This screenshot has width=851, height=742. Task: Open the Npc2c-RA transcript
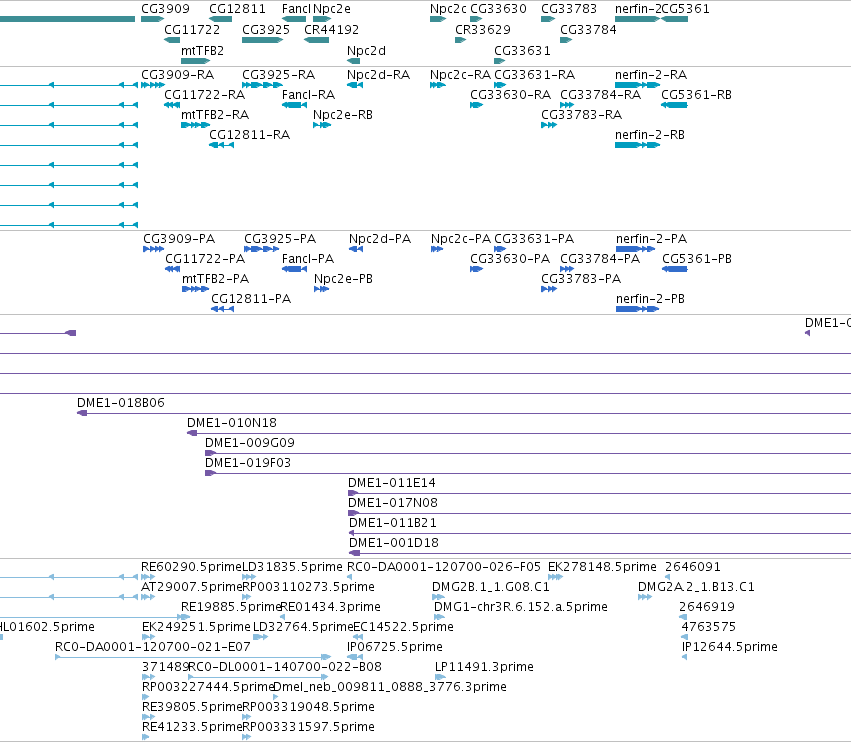click(438, 85)
